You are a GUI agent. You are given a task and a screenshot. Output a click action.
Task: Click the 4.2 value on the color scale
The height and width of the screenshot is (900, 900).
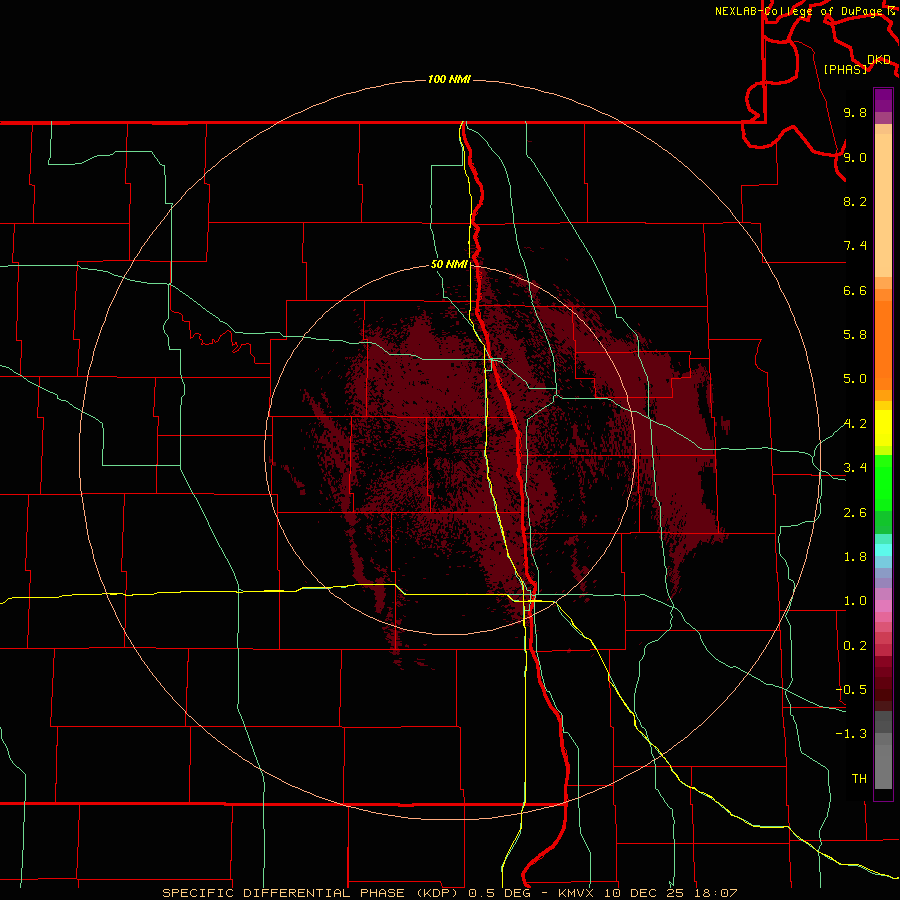(x=855, y=424)
